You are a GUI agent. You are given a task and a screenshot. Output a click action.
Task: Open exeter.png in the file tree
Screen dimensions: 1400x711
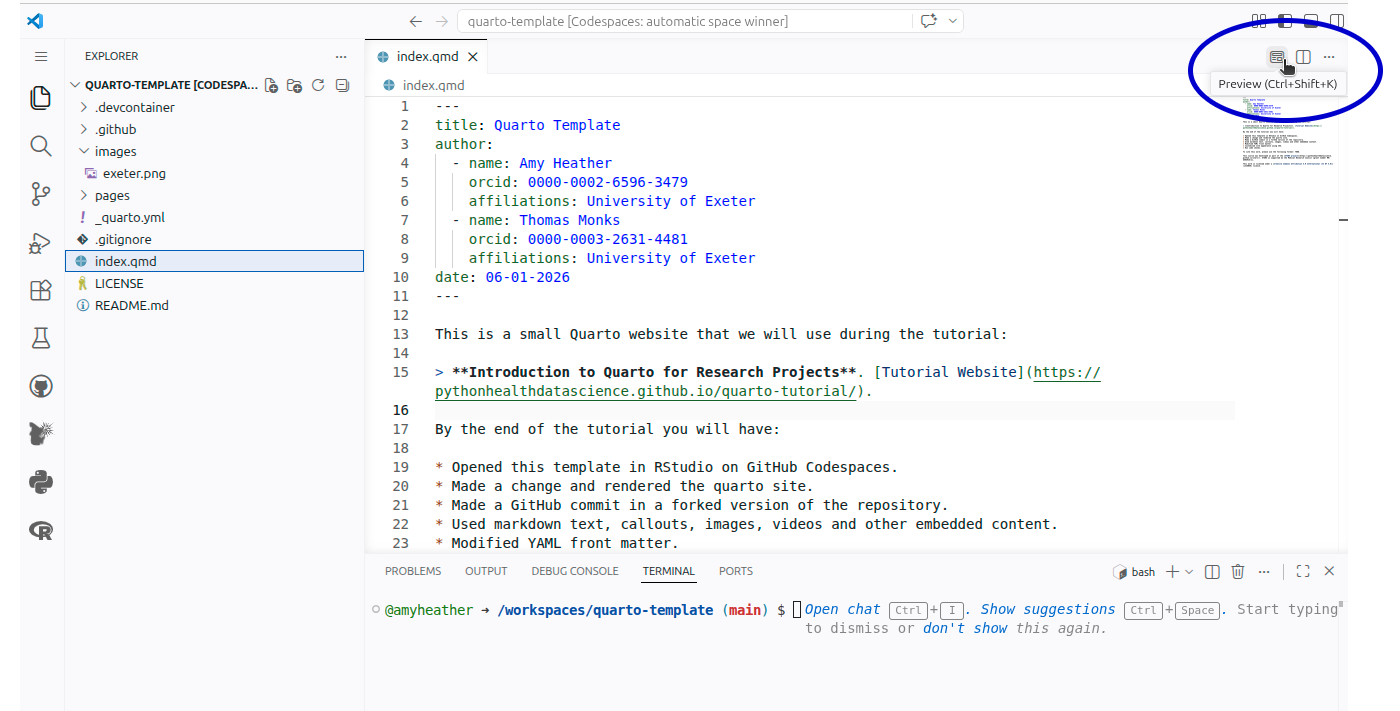tap(214, 174)
